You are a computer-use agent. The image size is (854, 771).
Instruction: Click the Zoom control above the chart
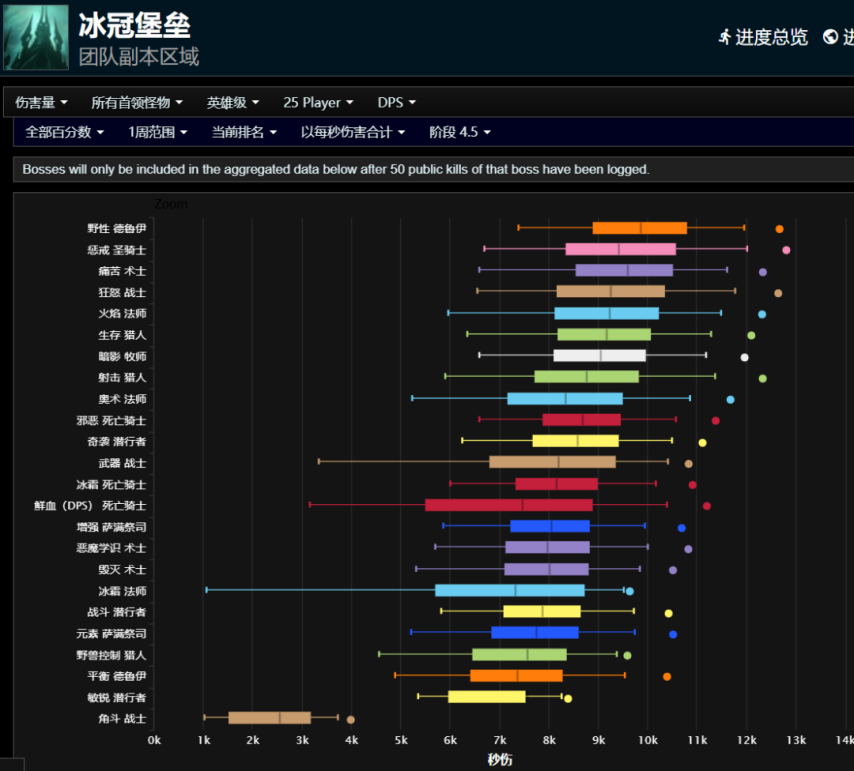(170, 203)
